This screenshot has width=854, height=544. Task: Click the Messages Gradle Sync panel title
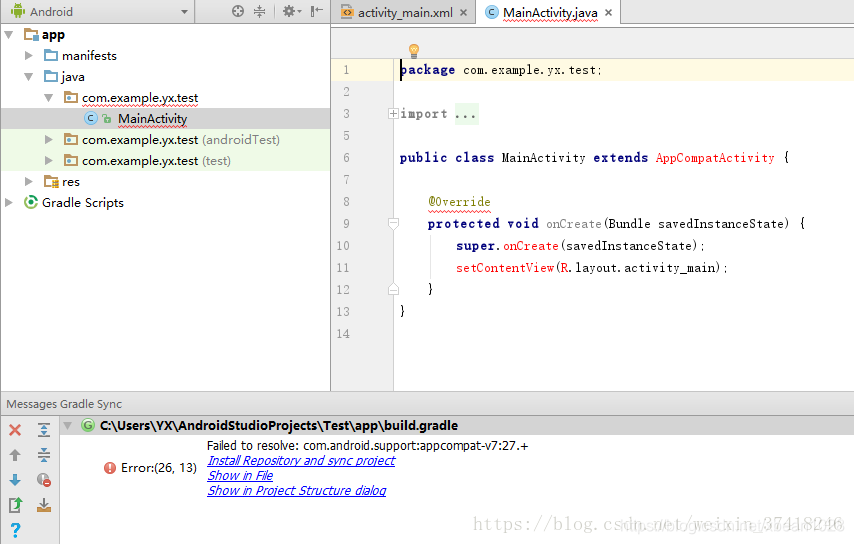64,404
